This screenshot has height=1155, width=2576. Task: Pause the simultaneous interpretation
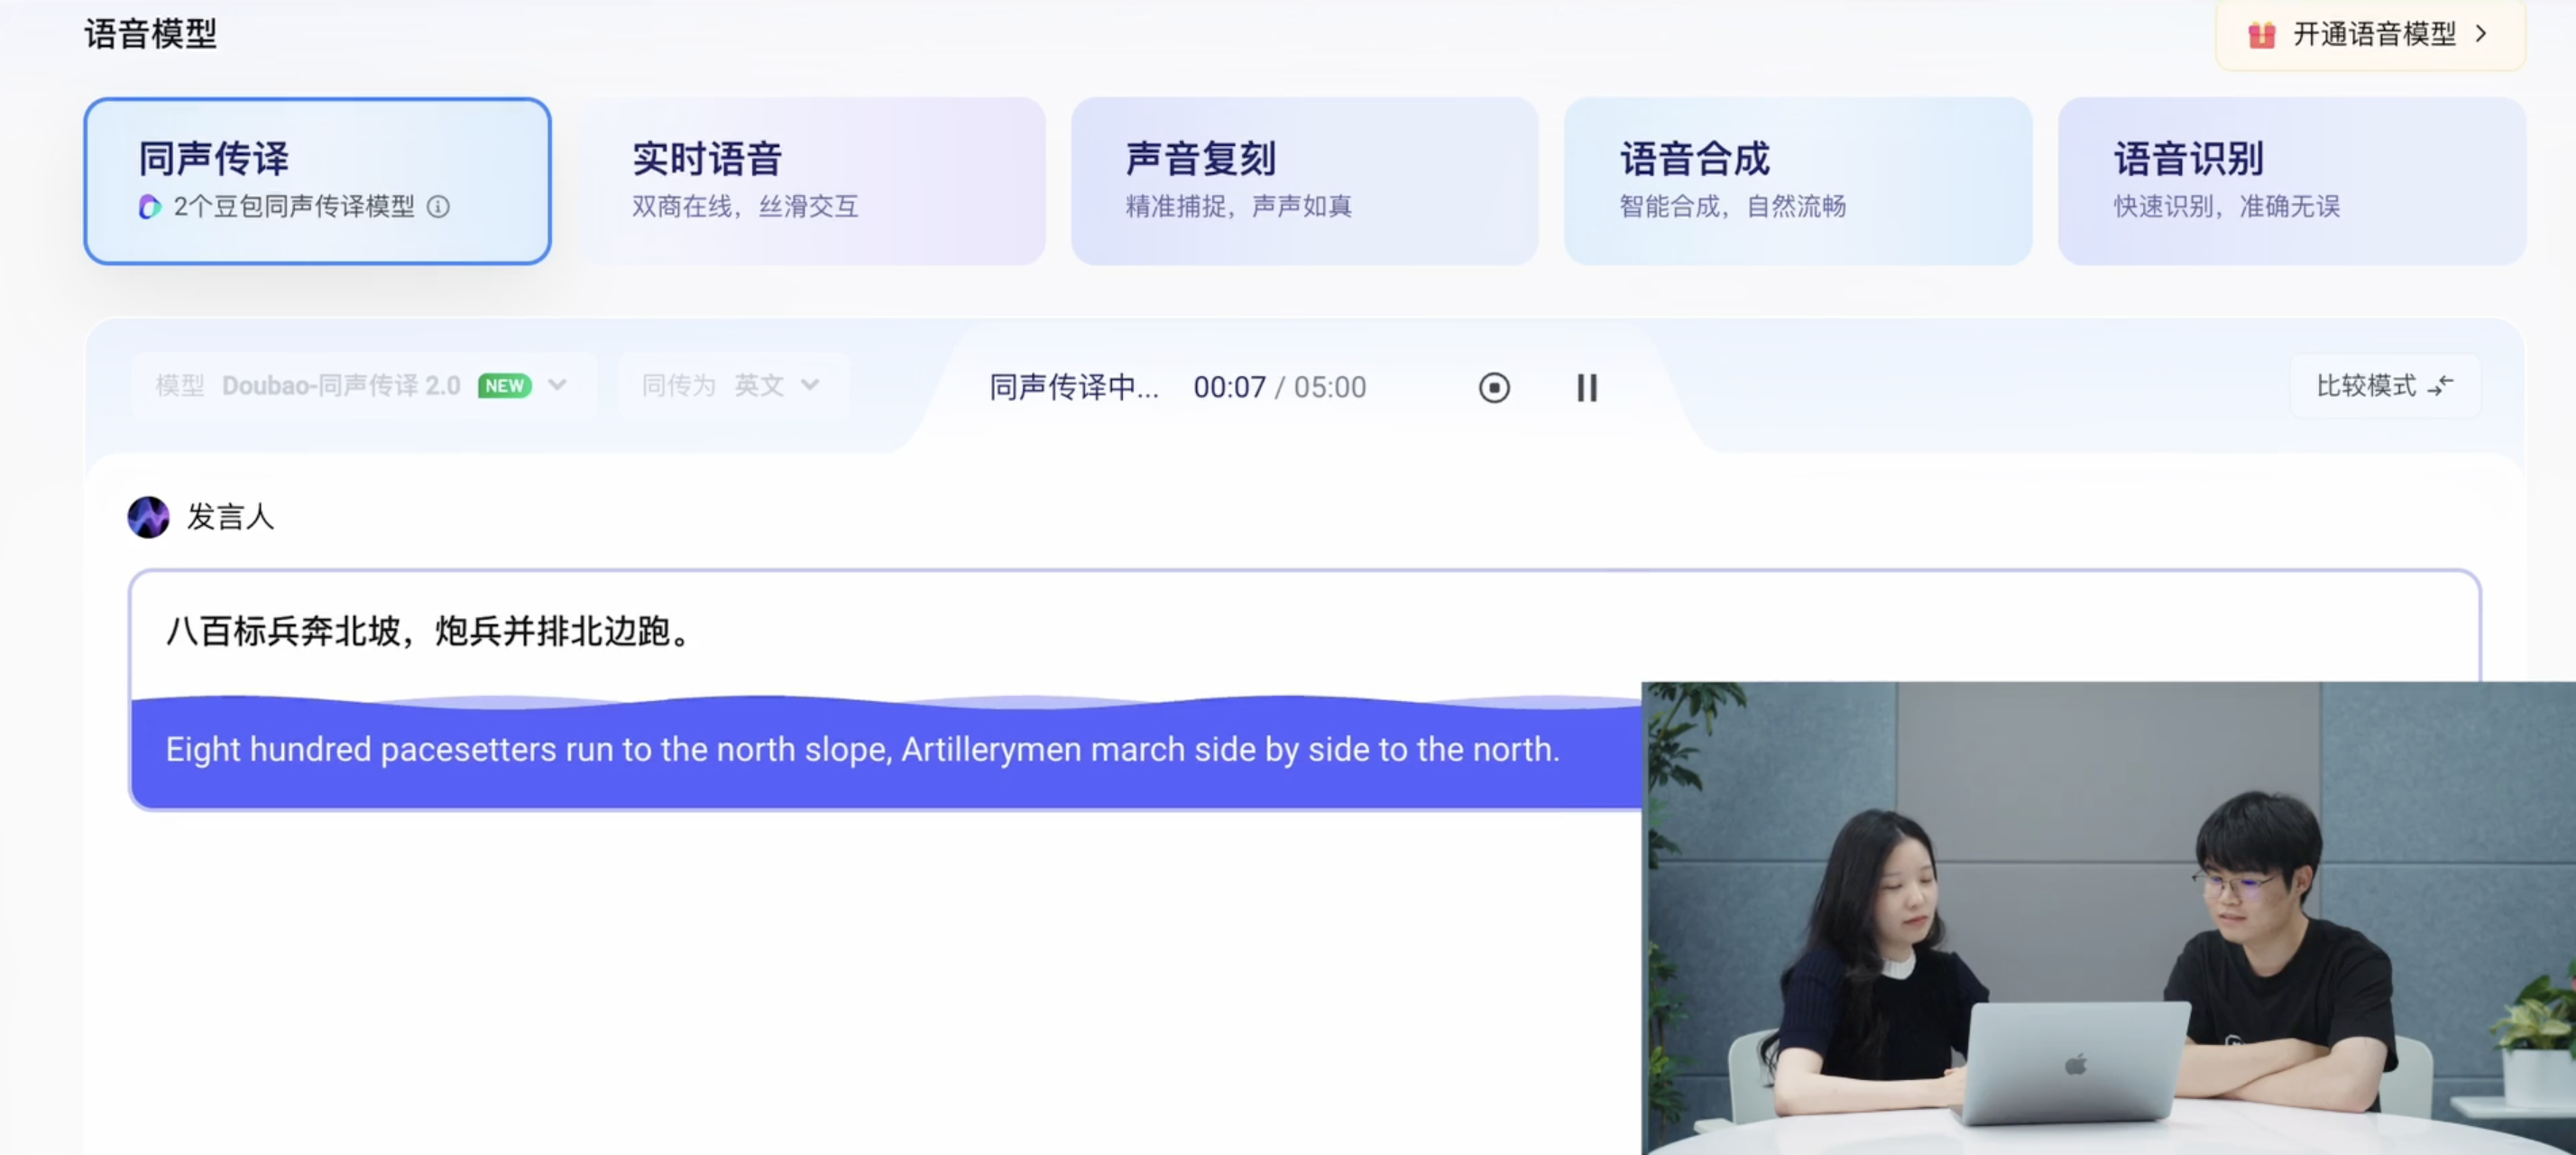[x=1587, y=388]
